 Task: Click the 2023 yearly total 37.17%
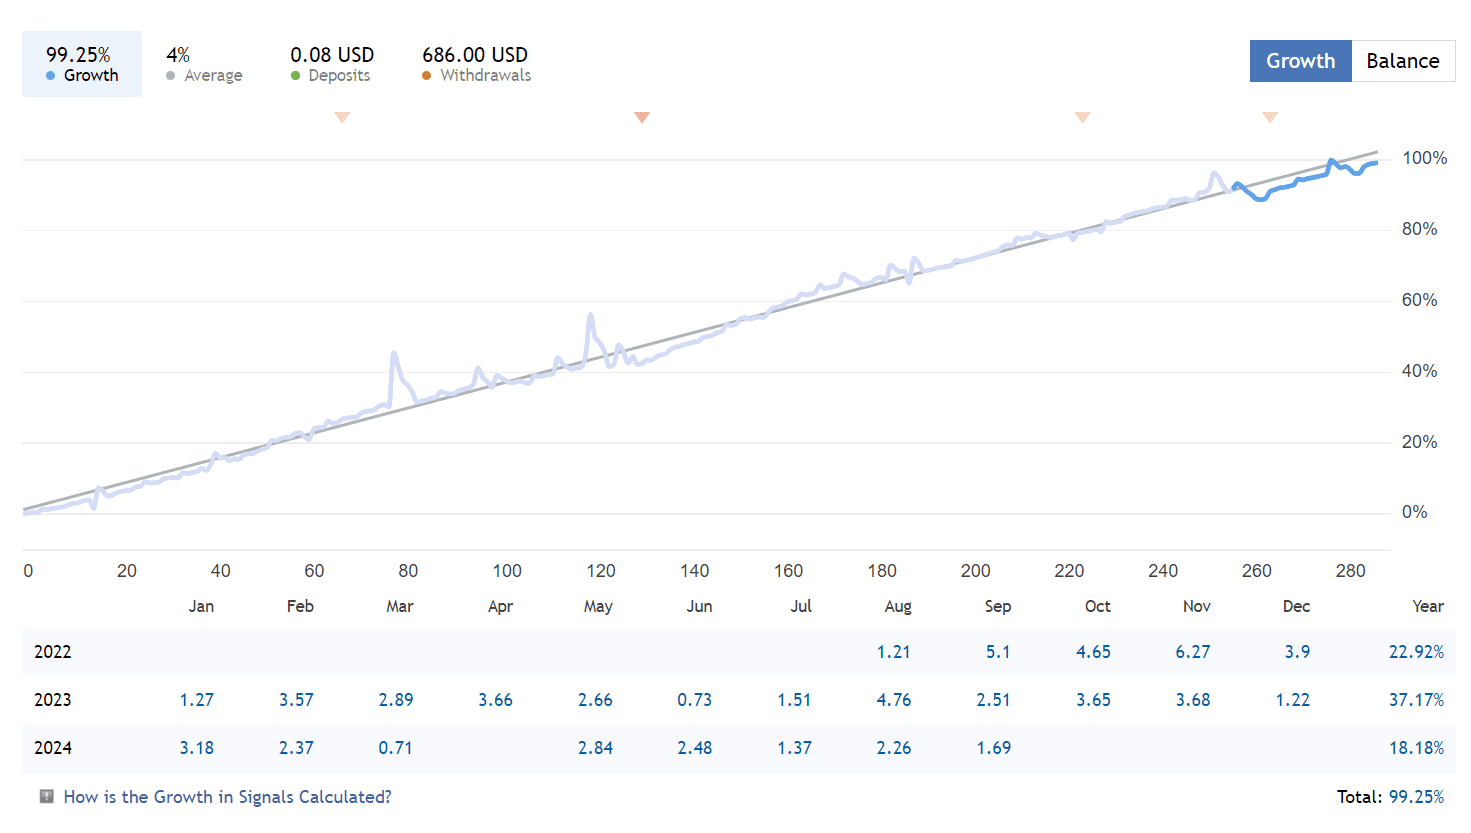pos(1416,700)
